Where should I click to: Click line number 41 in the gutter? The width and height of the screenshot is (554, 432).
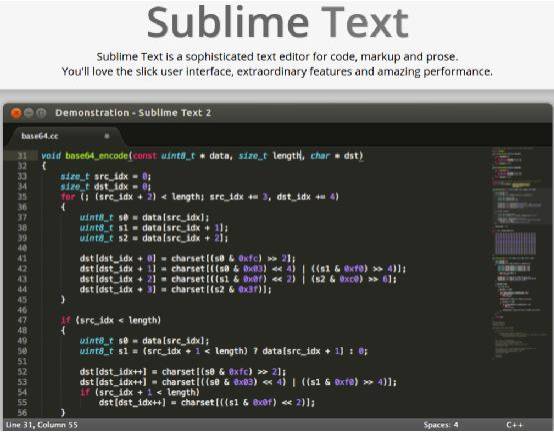[x=22, y=258]
